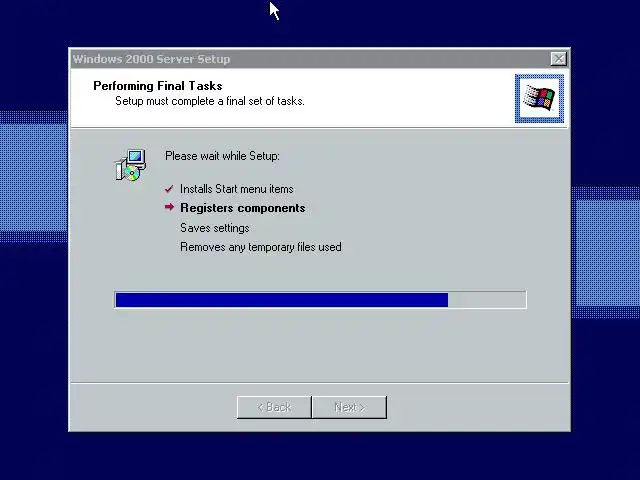
Task: Select the 'Performing Final Tasks' heading
Action: [158, 86]
